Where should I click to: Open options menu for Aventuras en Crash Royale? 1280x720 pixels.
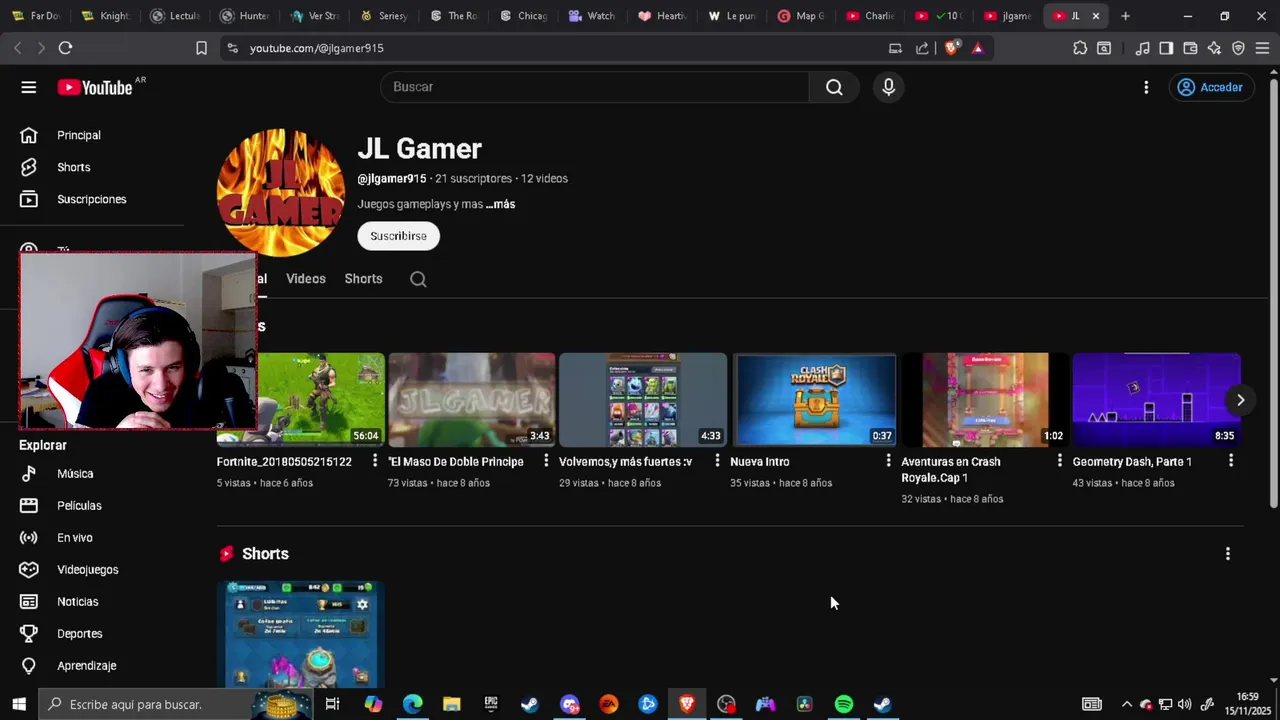(1060, 461)
